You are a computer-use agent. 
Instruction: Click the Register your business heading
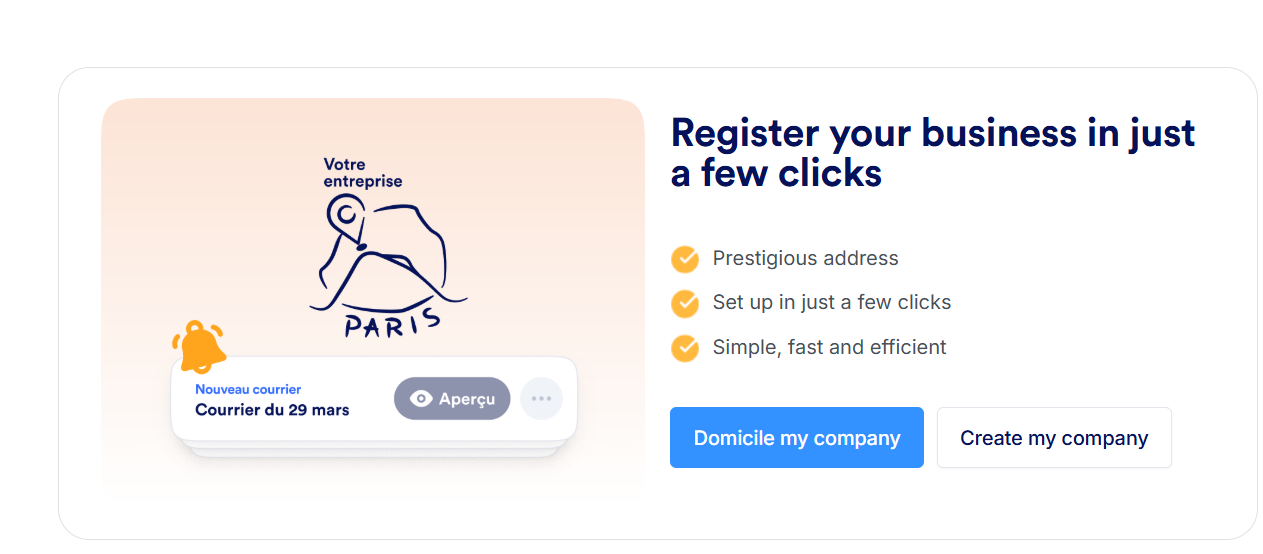[932, 153]
